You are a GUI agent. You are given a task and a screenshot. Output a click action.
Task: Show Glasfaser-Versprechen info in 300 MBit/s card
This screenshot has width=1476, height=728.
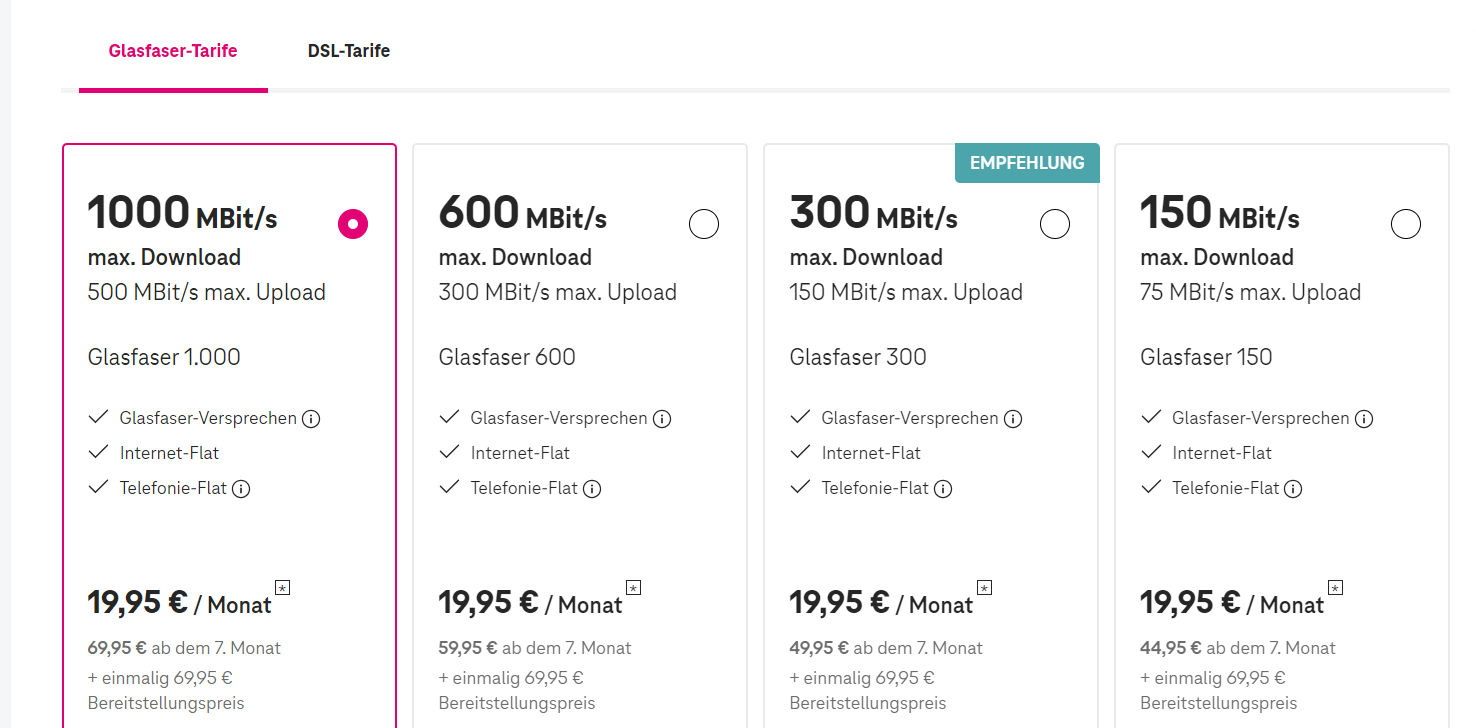(x=1013, y=419)
